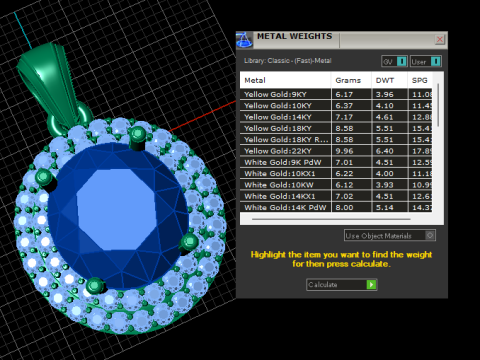Select the Yellow Gold:14KY row

336,117
